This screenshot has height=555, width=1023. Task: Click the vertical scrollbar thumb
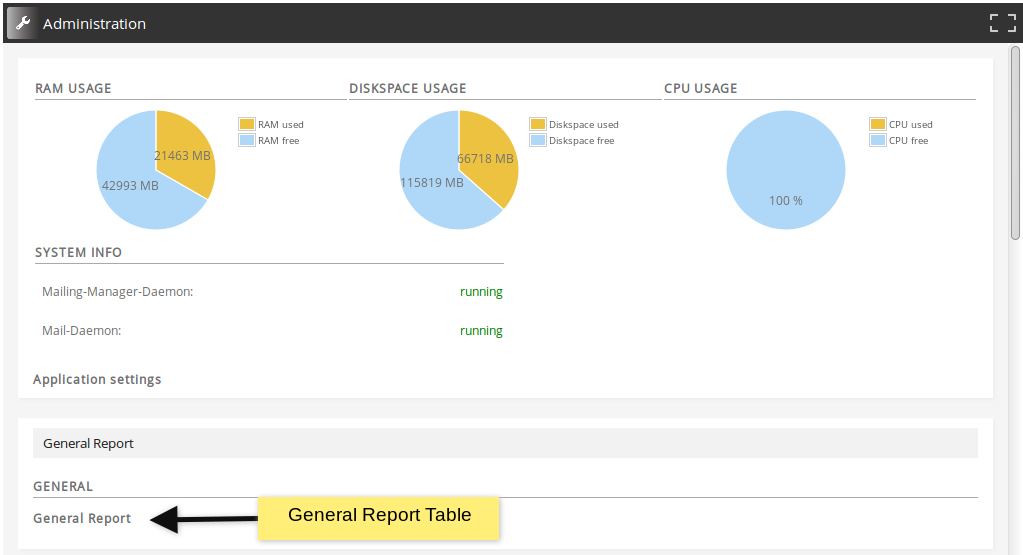pyautogui.click(x=1015, y=140)
